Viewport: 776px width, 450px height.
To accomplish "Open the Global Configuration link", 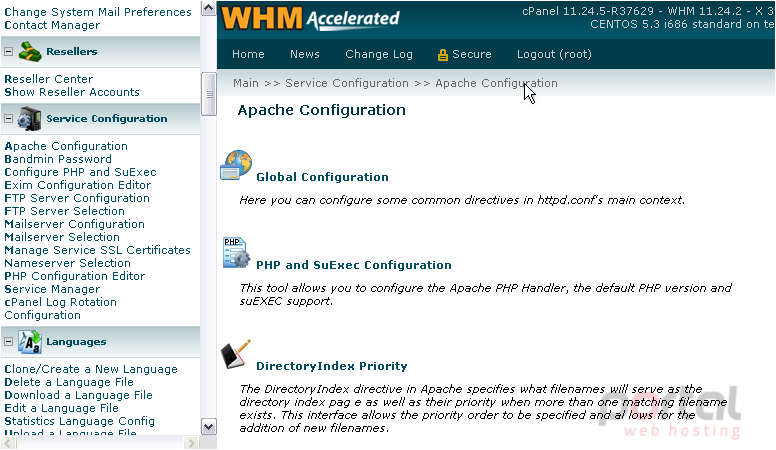I will tap(322, 177).
